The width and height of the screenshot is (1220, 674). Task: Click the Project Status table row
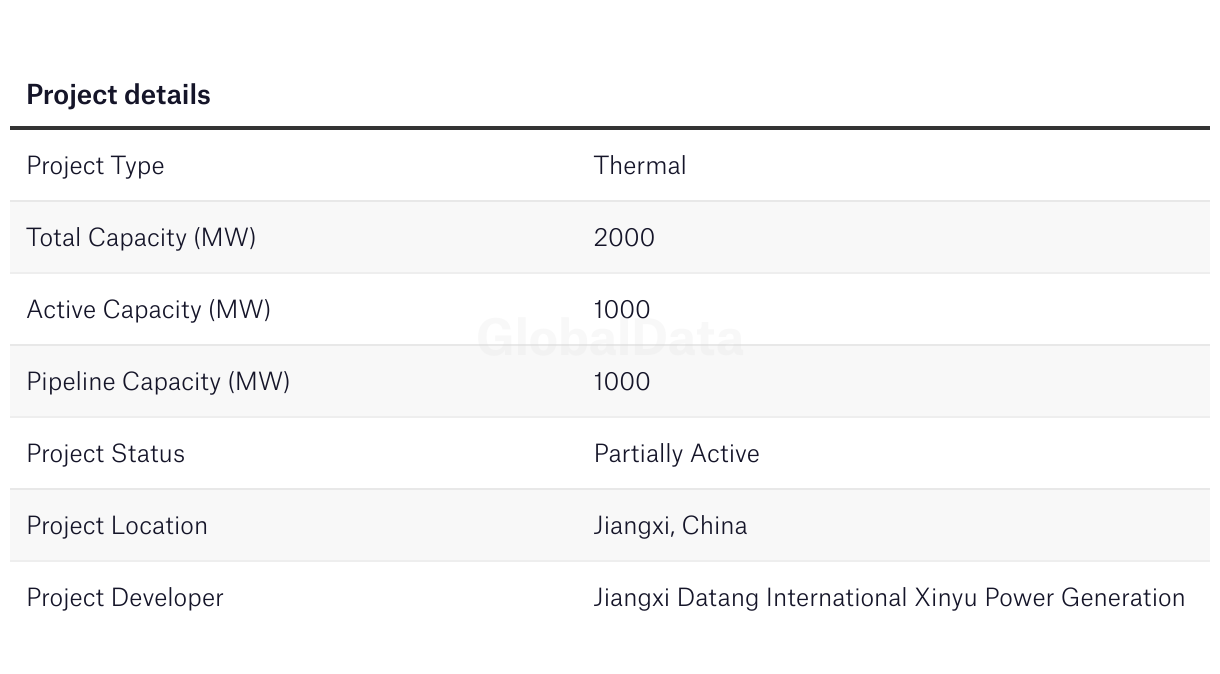[x=610, y=453]
